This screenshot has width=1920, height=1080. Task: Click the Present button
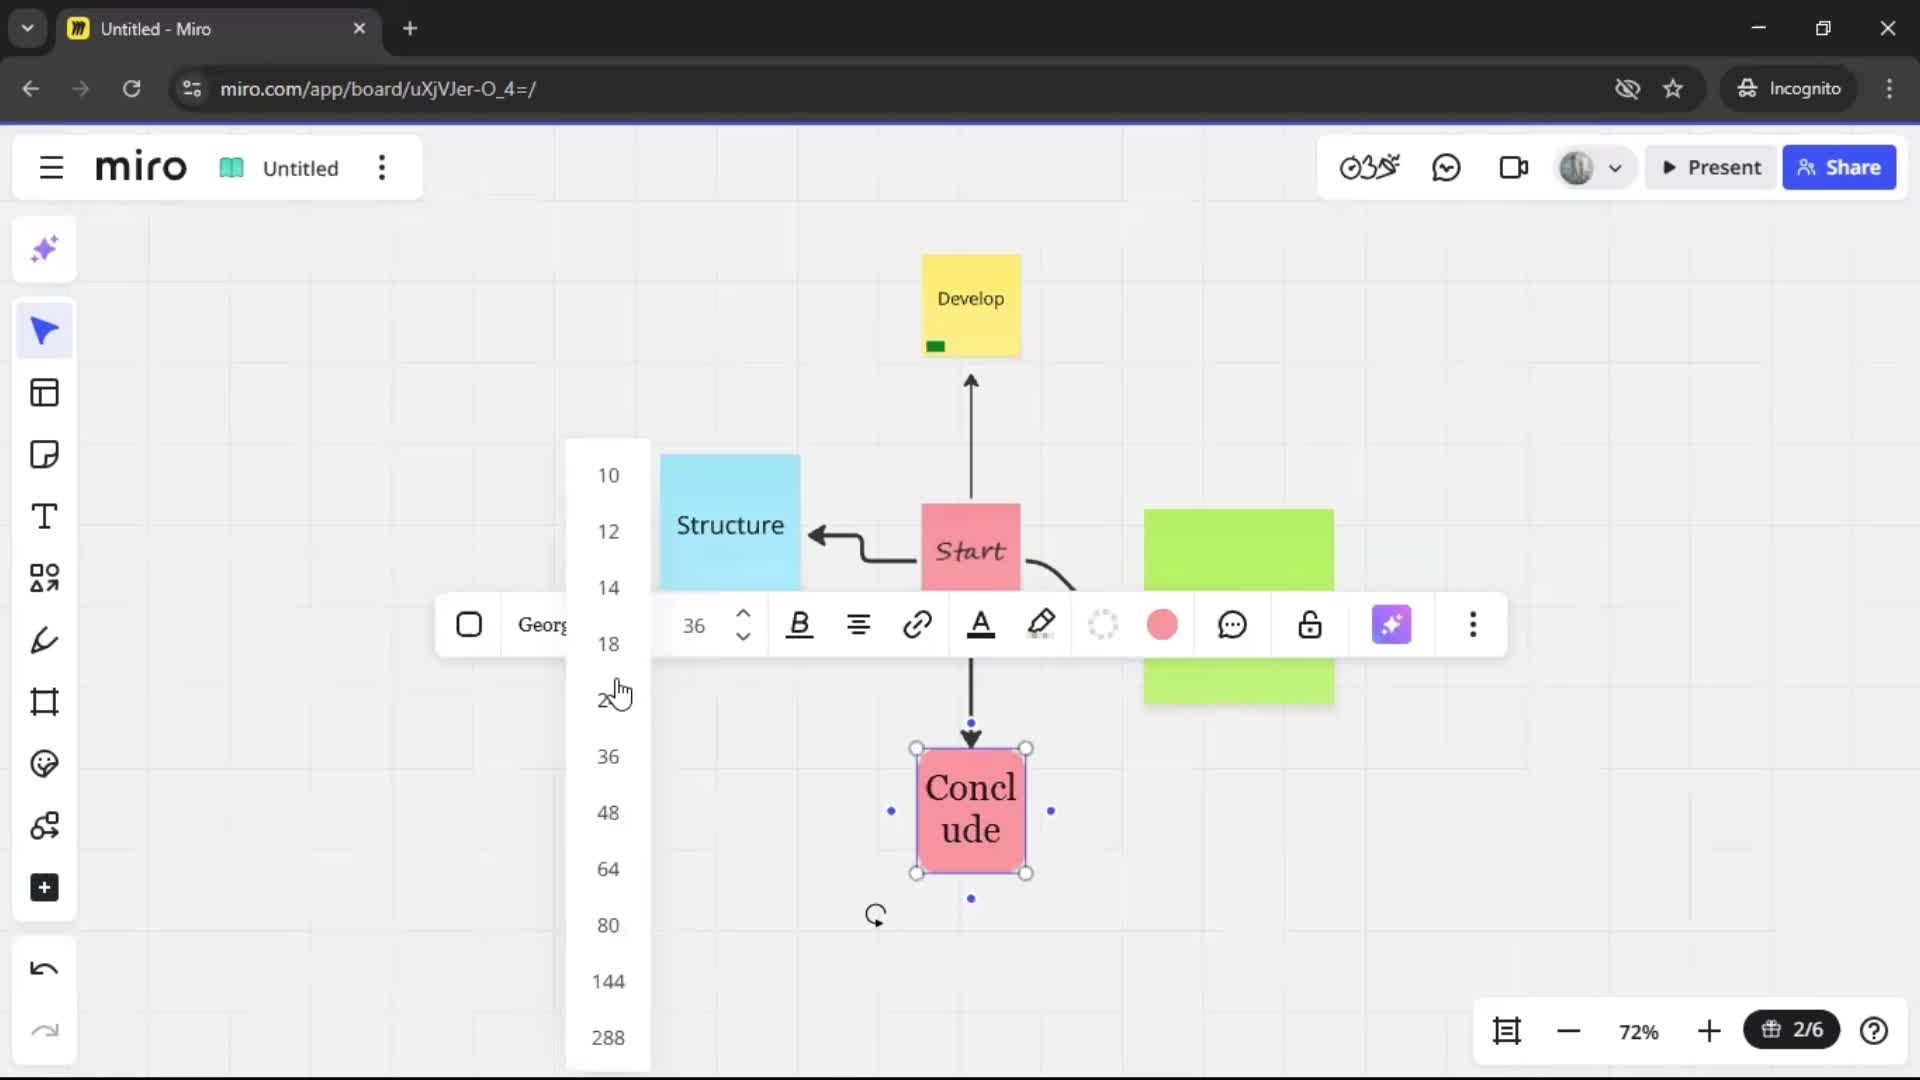(x=1711, y=168)
